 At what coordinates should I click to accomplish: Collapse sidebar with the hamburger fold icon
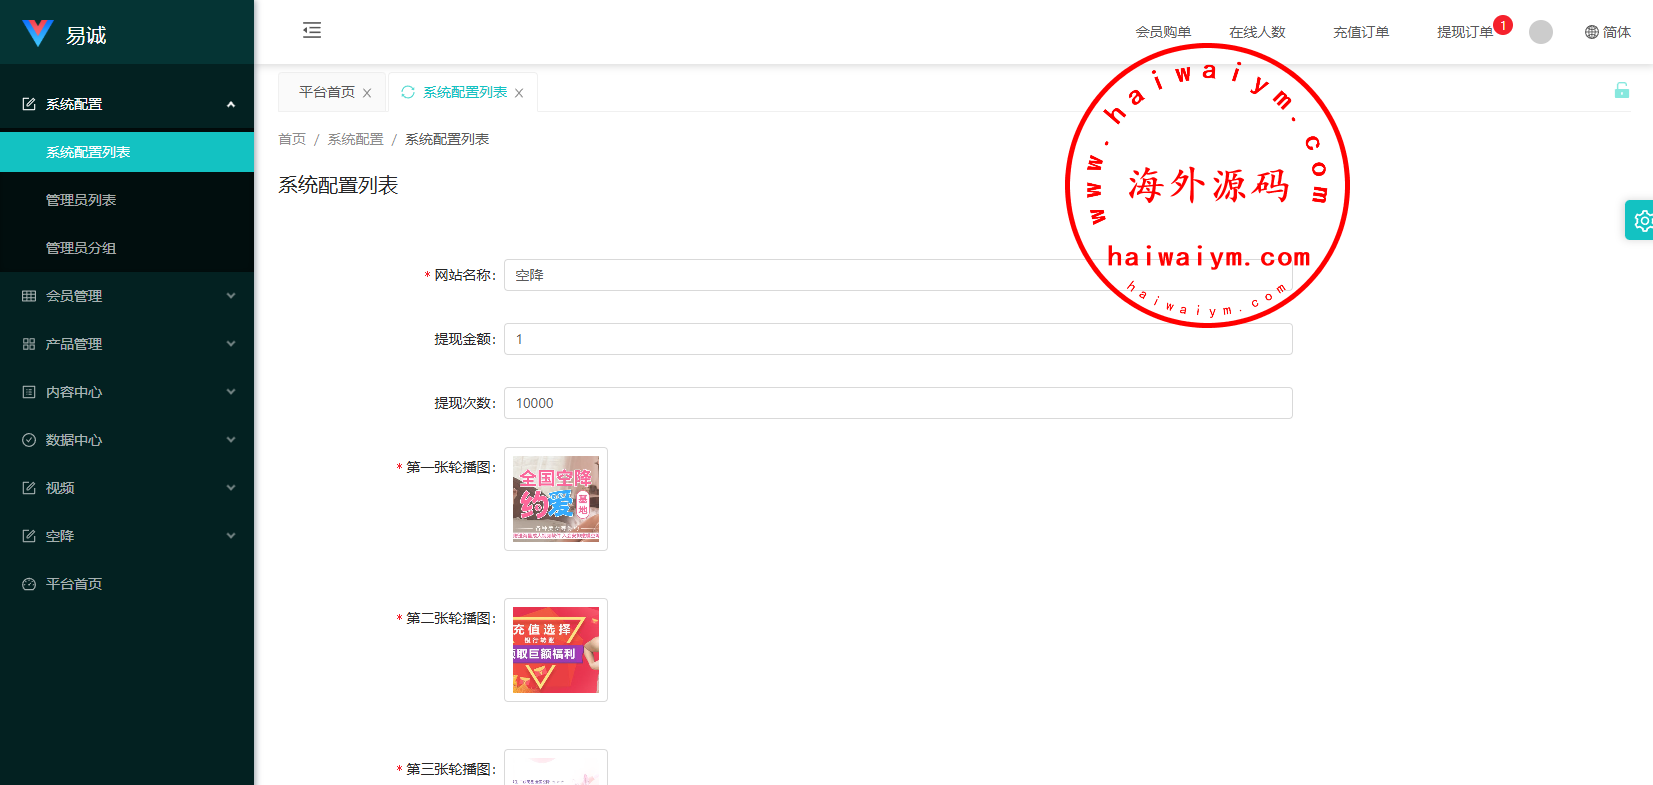312,30
